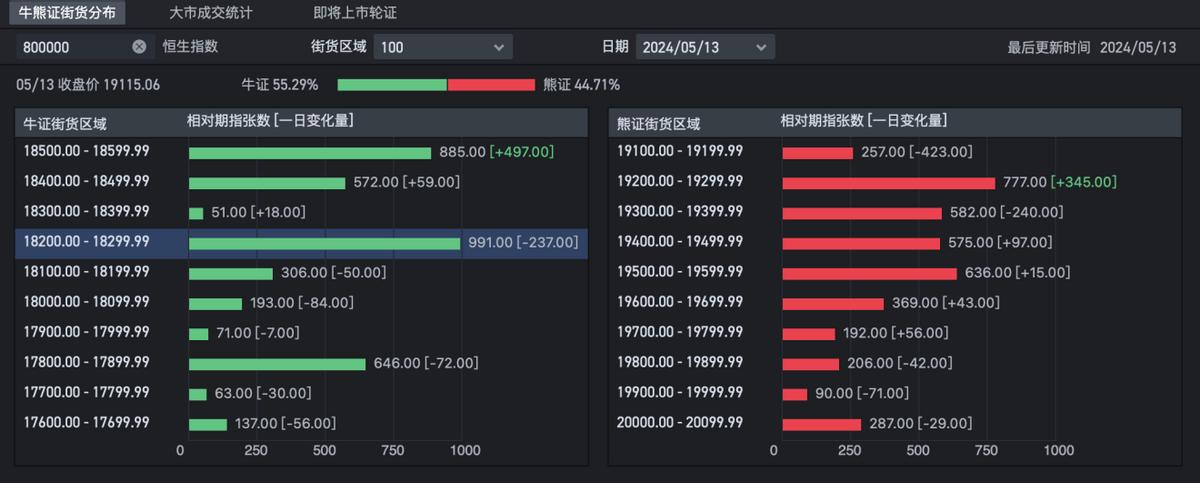Open the 街货区域 dropdown showing 100
The height and width of the screenshot is (483, 1200).
[x=443, y=47]
